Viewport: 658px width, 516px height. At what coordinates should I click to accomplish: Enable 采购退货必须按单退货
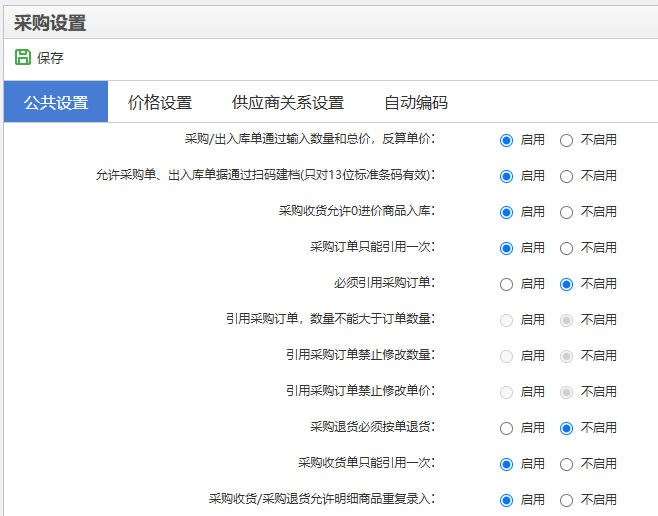coord(507,428)
